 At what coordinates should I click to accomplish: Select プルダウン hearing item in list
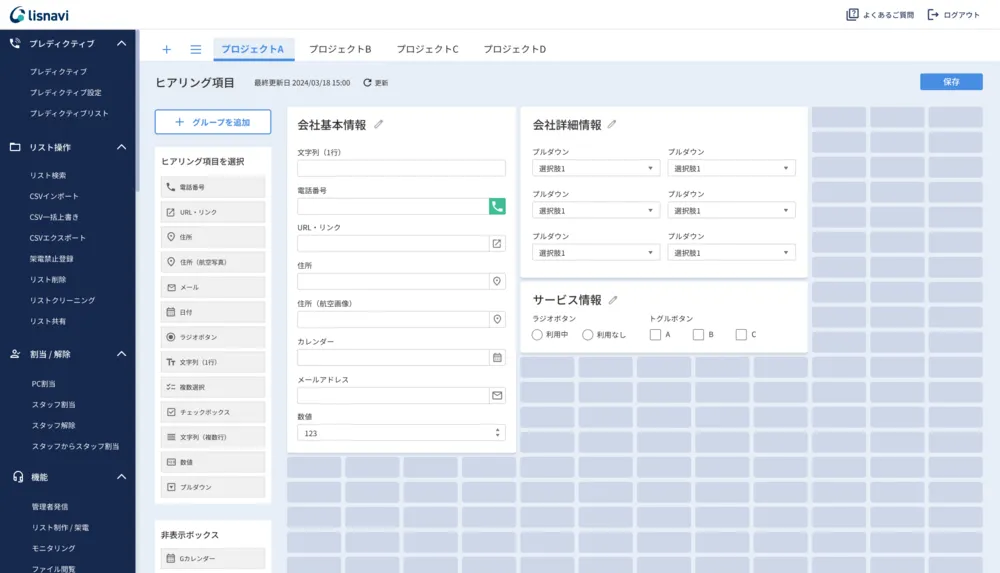(213, 487)
